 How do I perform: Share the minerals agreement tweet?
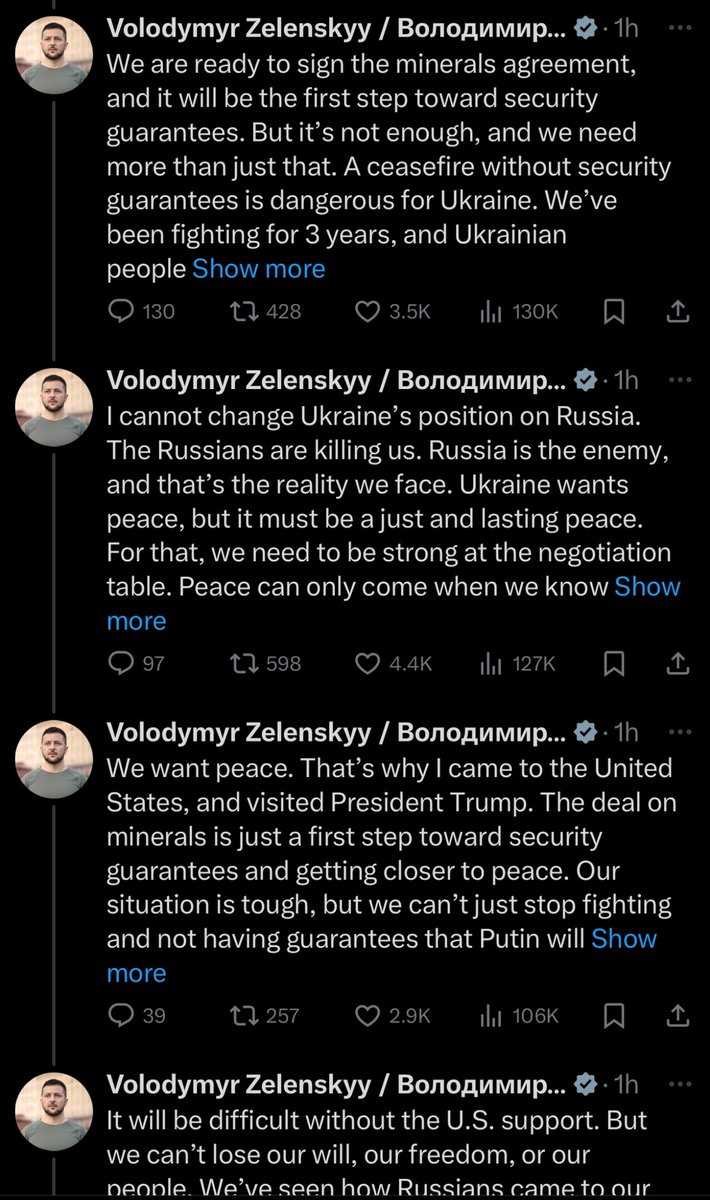point(677,311)
